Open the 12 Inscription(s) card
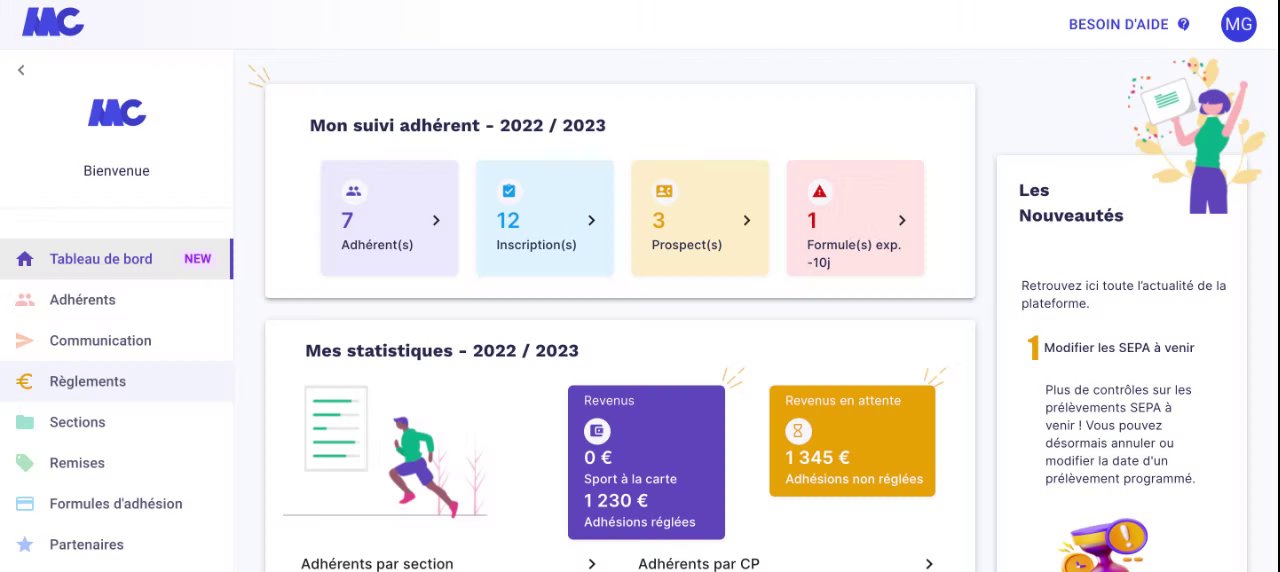This screenshot has width=1280, height=572. tap(545, 219)
